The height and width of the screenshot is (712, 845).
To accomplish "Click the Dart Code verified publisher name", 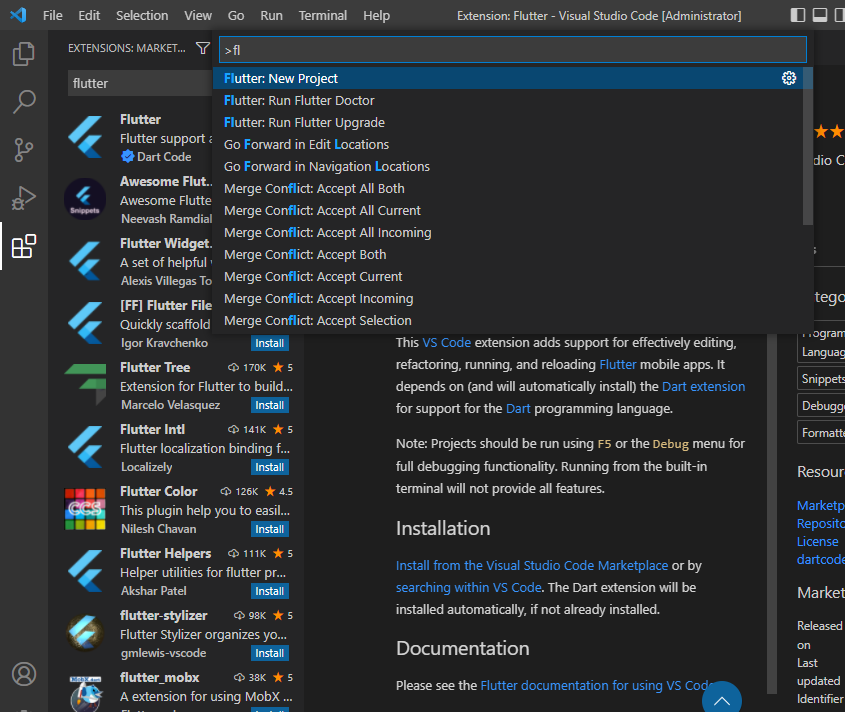I will [164, 157].
